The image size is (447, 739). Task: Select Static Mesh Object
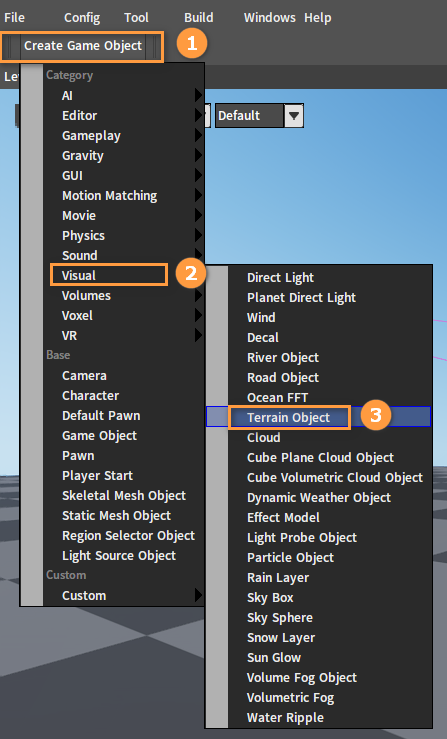click(116, 516)
